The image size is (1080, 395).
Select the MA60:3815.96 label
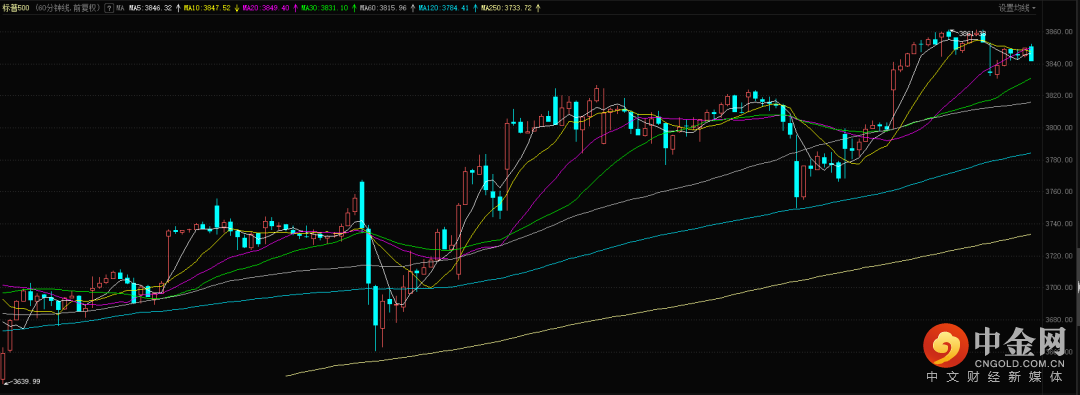click(x=383, y=8)
